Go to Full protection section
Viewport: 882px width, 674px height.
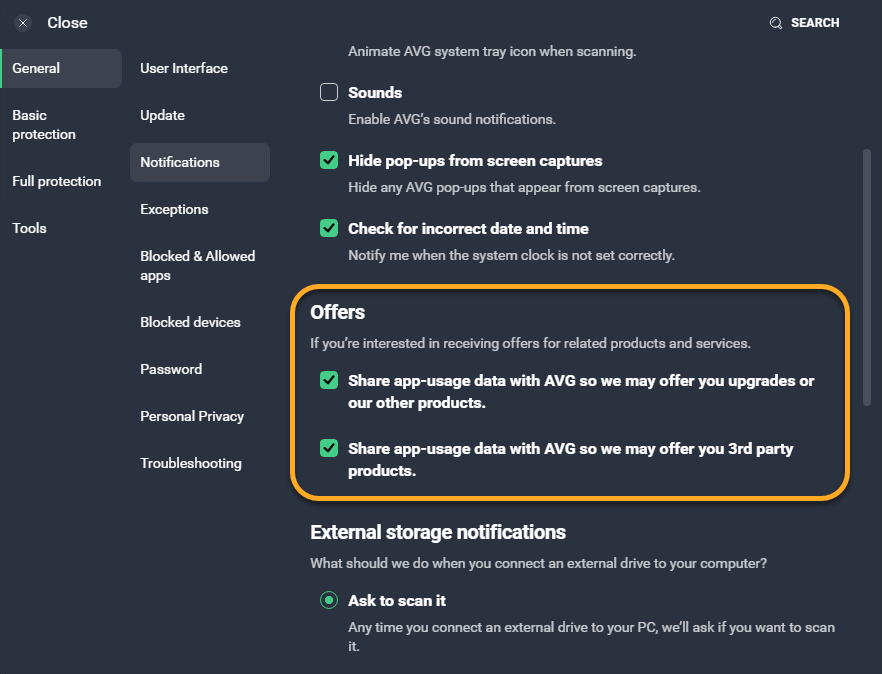pyautogui.click(x=57, y=182)
